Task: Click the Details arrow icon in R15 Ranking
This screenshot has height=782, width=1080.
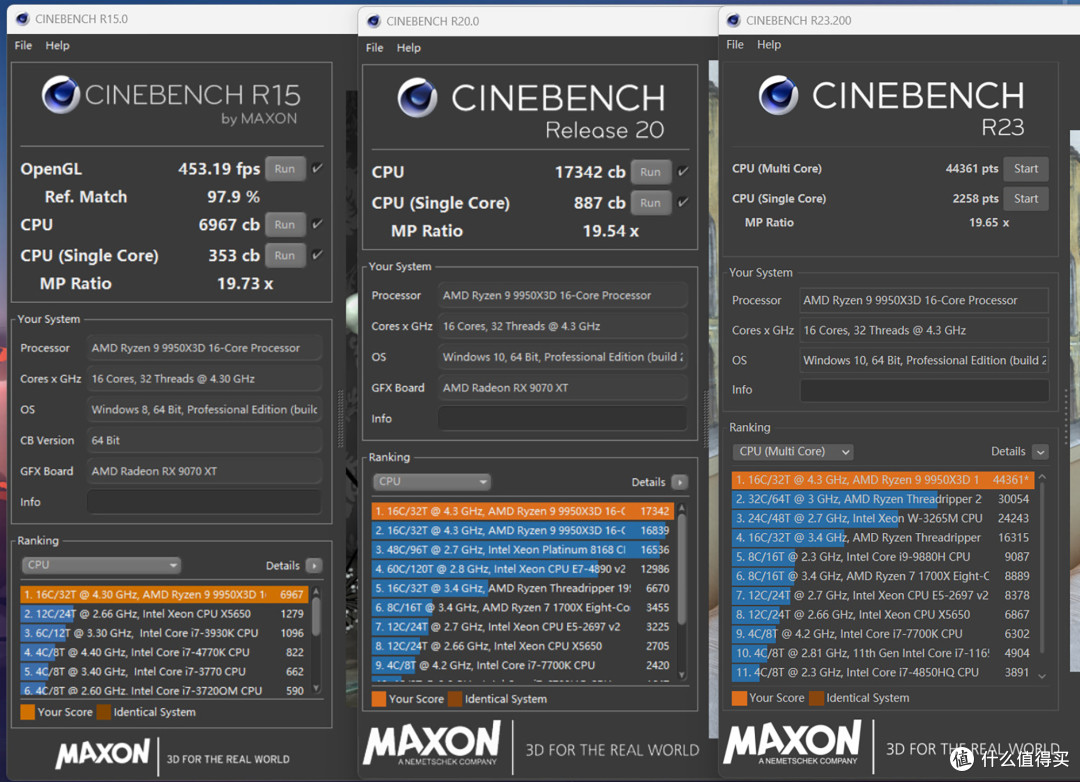Action: (314, 566)
